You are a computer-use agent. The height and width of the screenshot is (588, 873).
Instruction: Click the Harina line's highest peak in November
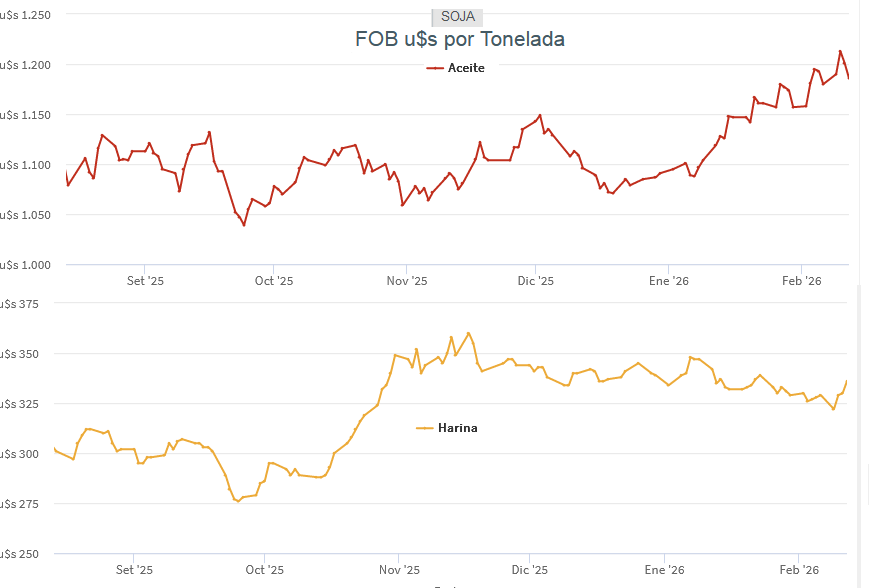(x=469, y=333)
